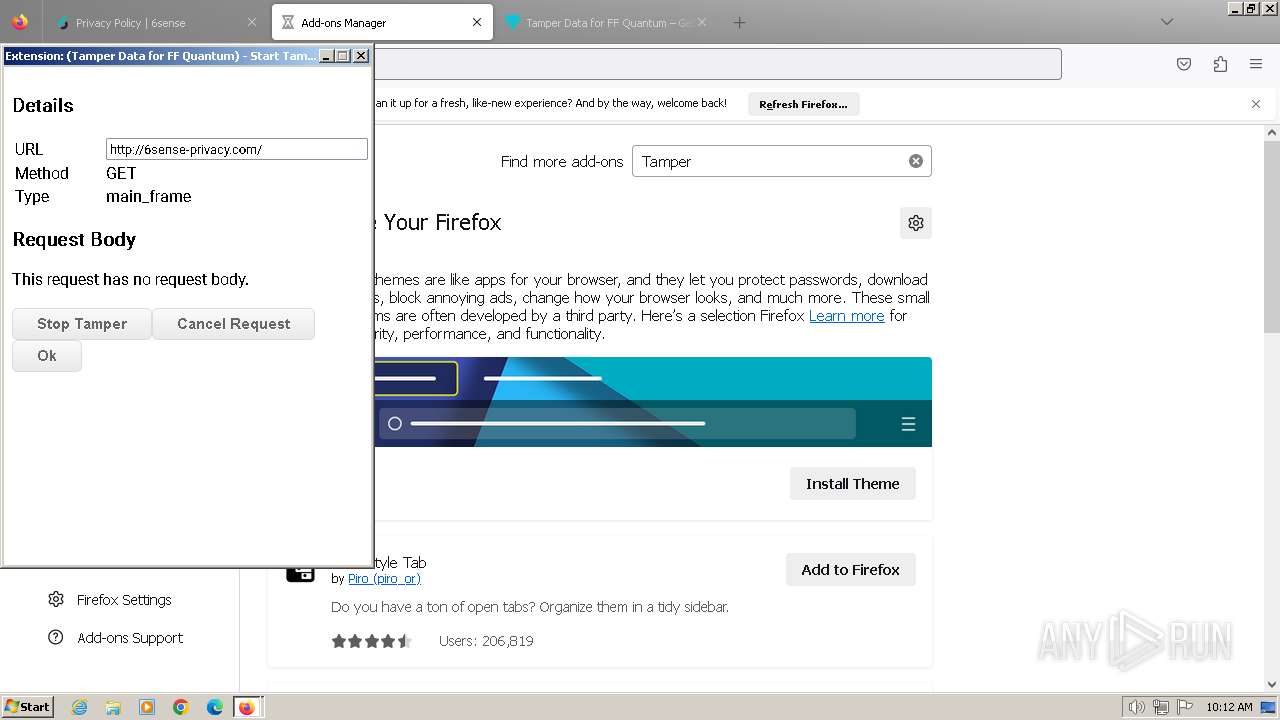Viewport: 1280px width, 720px height.
Task: Click the GET method value
Action: [x=121, y=173]
